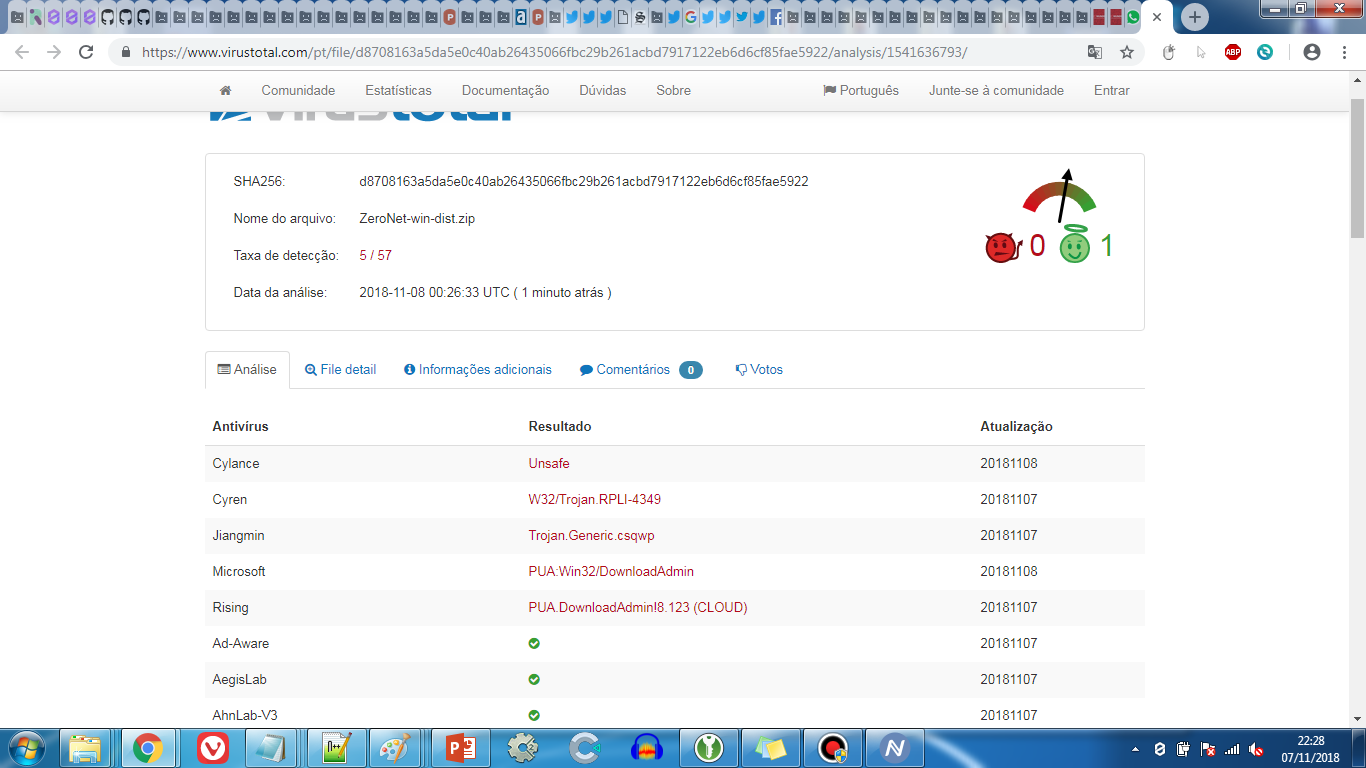The image size is (1366, 768).
Task: Select the file name ZeroNet-win-dist.zip
Action: [417, 218]
